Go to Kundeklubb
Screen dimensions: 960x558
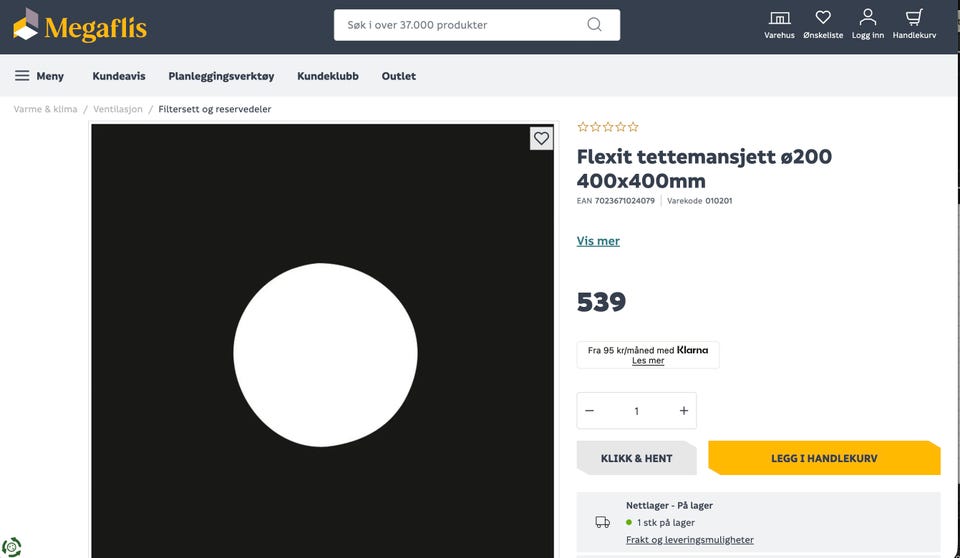click(x=328, y=76)
